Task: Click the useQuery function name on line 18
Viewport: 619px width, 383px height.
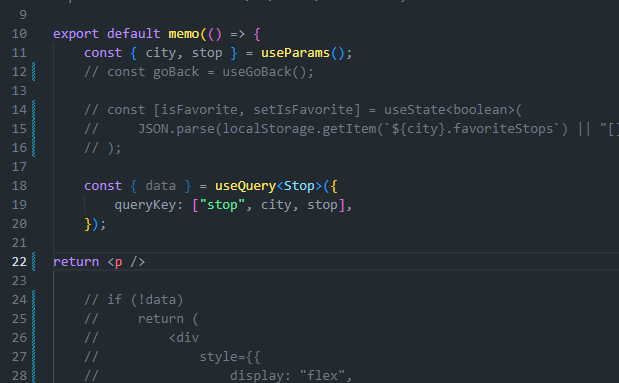Action: (245, 186)
